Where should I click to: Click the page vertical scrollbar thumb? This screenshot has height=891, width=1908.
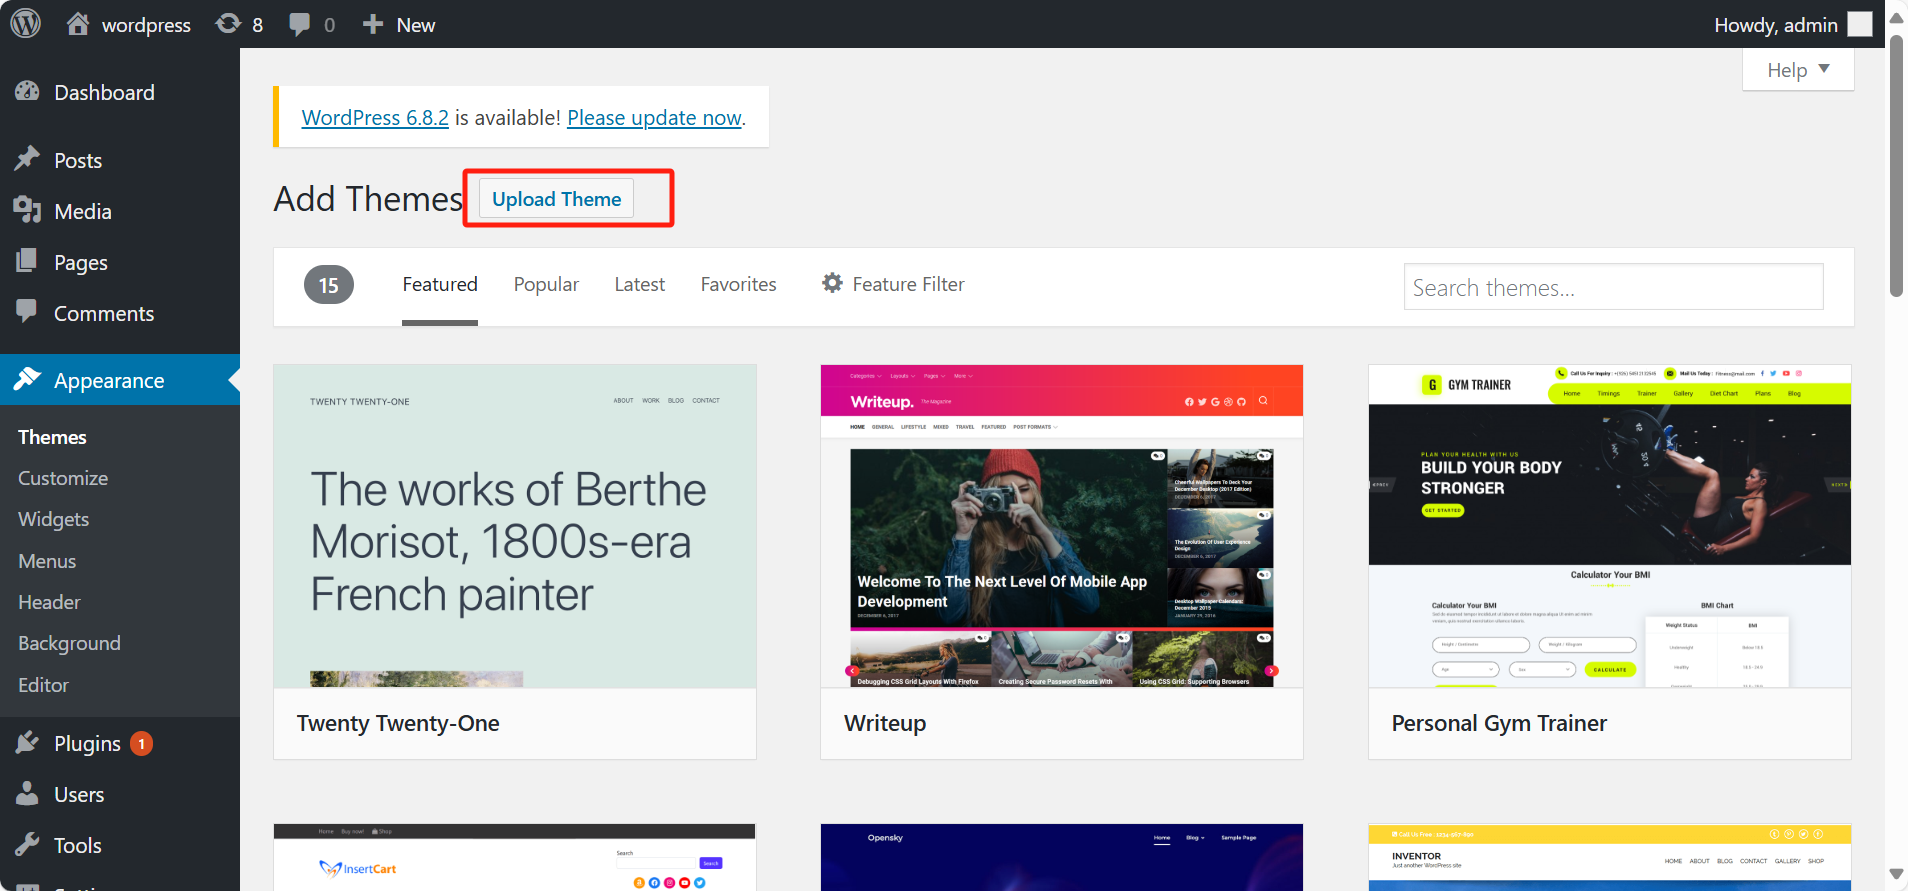1896,166
